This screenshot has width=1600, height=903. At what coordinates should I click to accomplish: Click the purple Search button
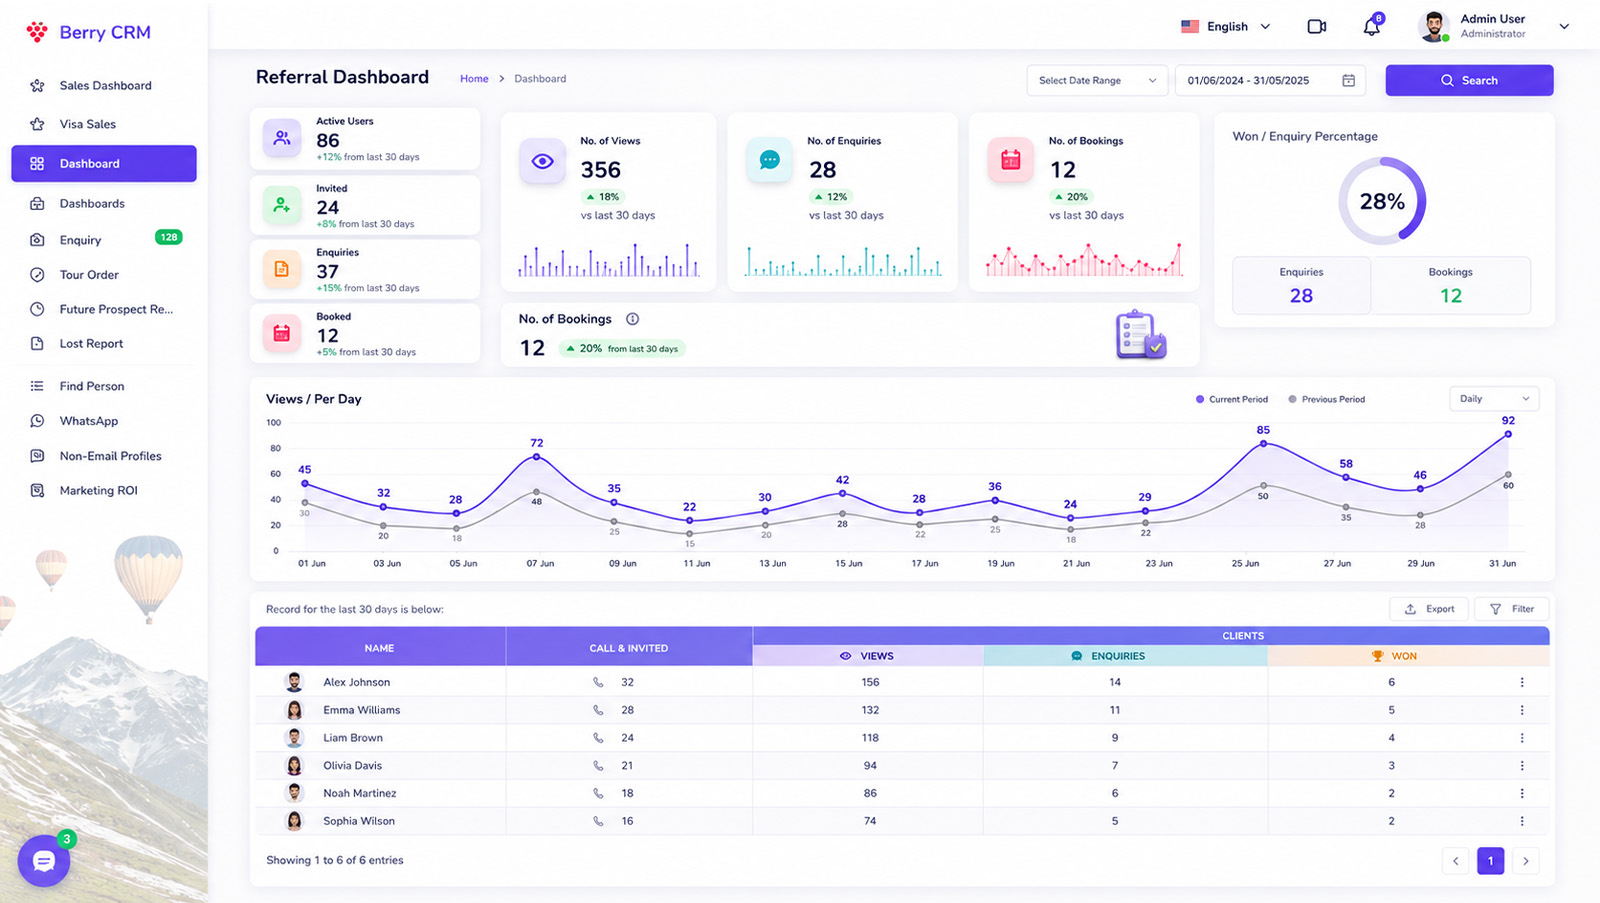[x=1469, y=80]
